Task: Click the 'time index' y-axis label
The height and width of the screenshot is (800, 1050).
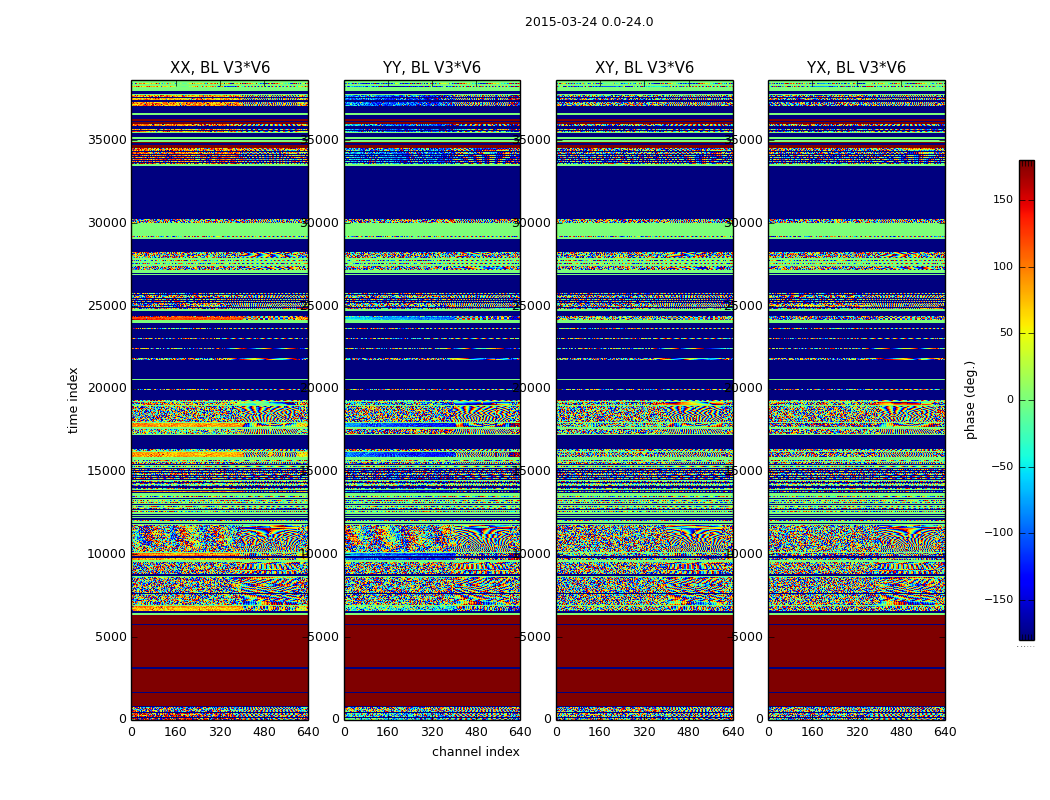Action: click(74, 400)
